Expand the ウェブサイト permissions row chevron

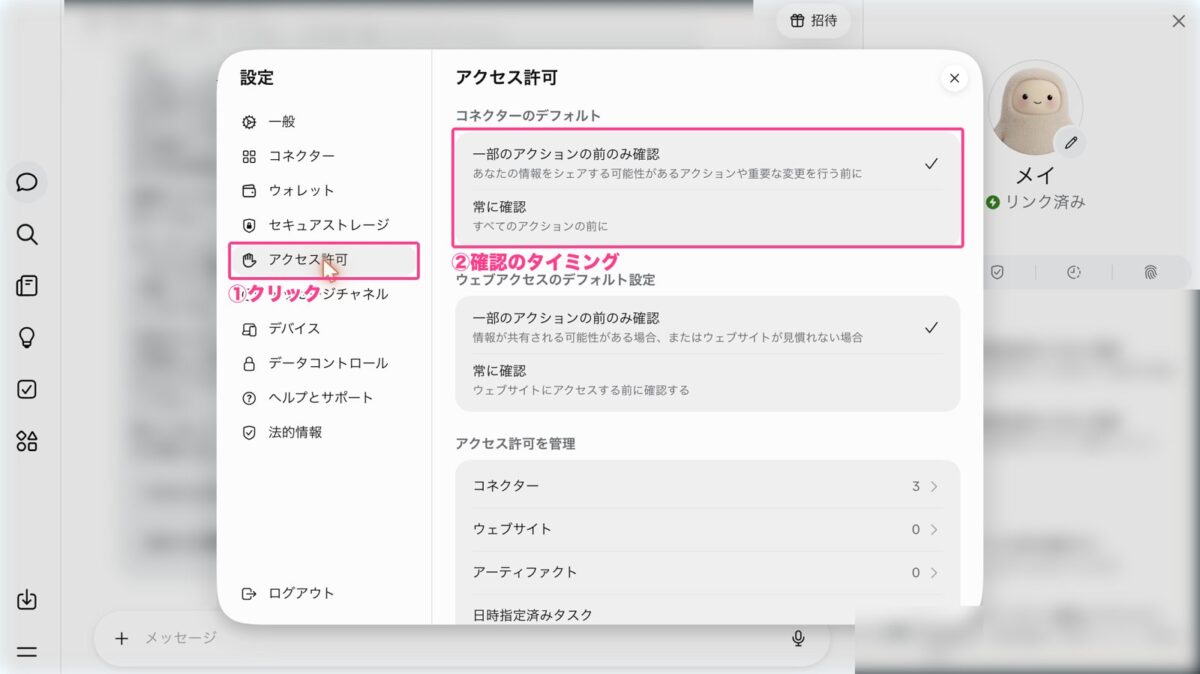pos(934,529)
